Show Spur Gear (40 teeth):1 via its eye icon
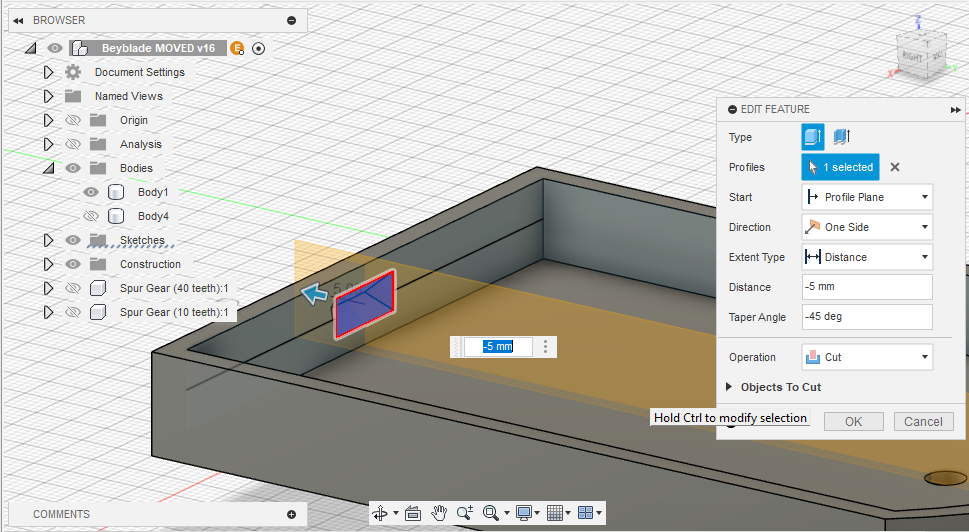This screenshot has height=532, width=969. (73, 289)
